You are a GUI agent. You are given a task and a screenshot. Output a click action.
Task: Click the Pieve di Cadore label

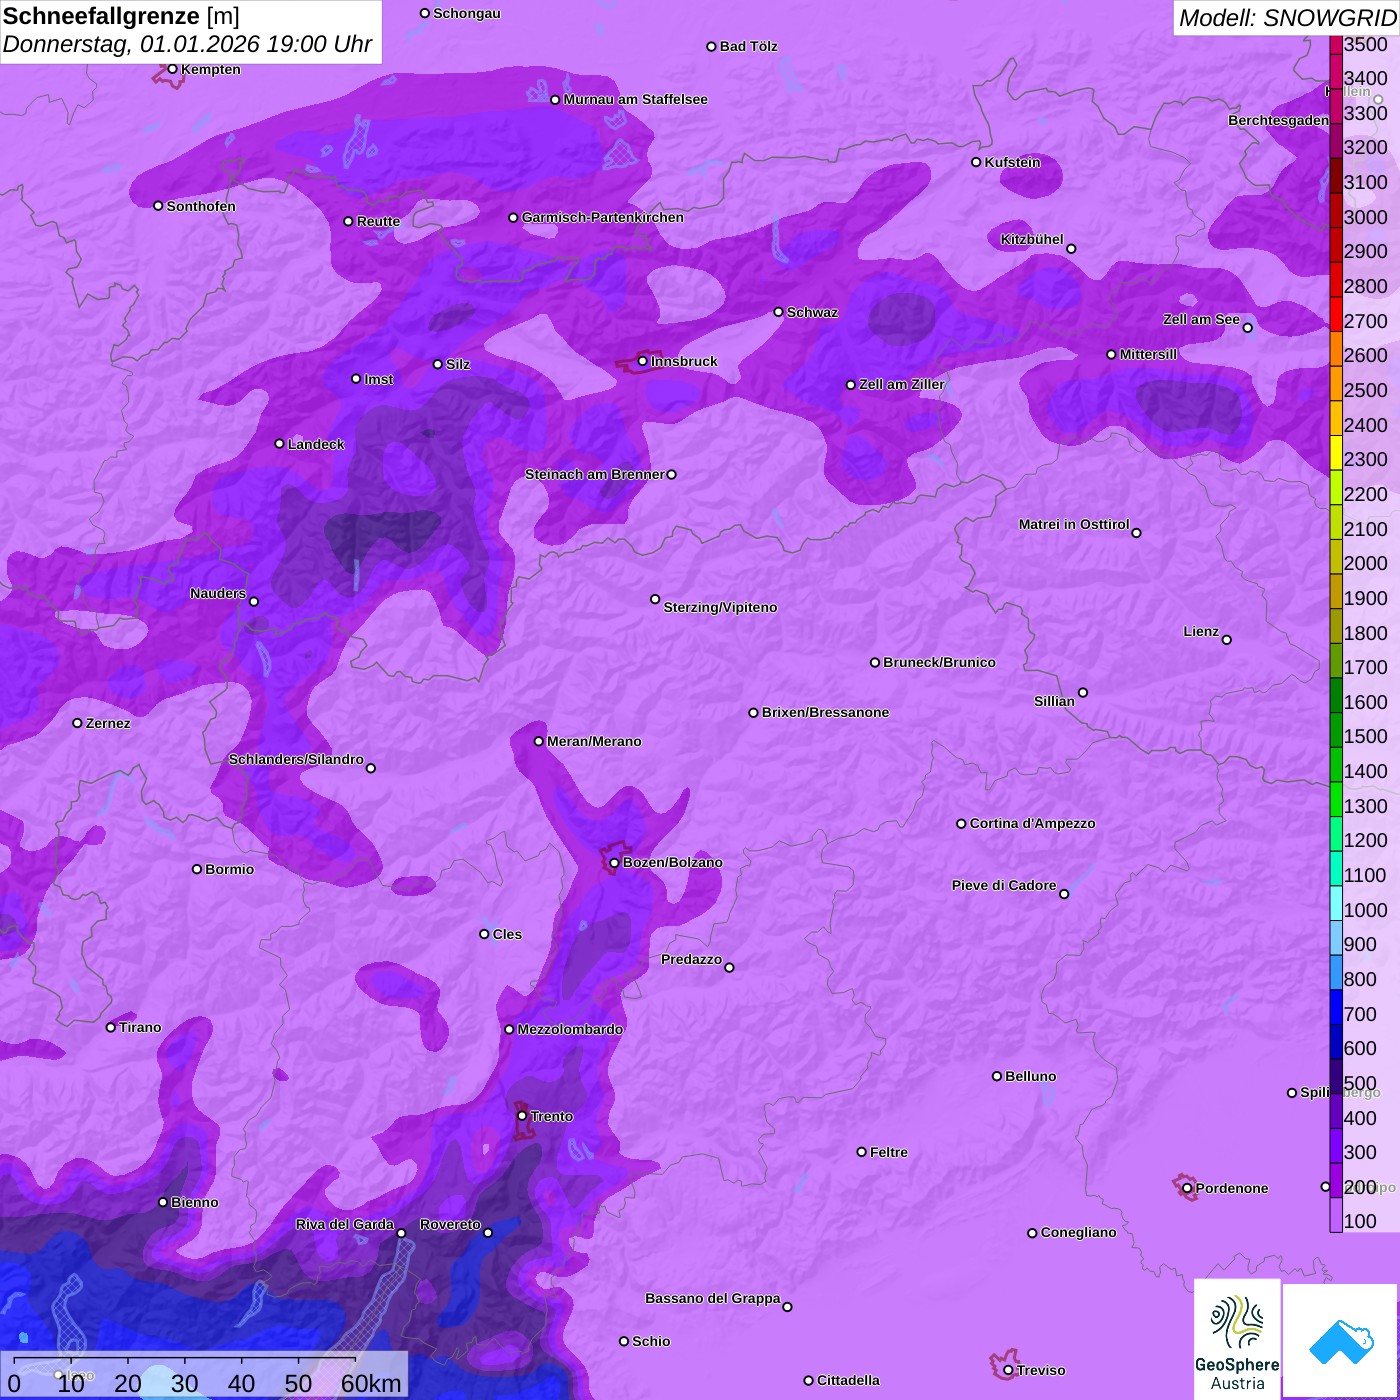pyautogui.click(x=1004, y=885)
